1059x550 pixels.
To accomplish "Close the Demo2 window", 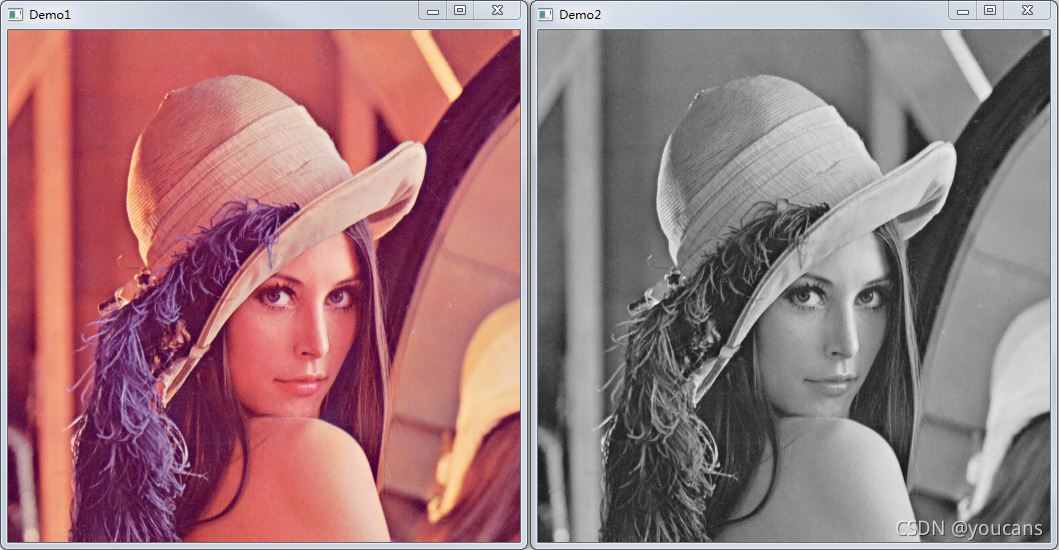I will 1027,10.
